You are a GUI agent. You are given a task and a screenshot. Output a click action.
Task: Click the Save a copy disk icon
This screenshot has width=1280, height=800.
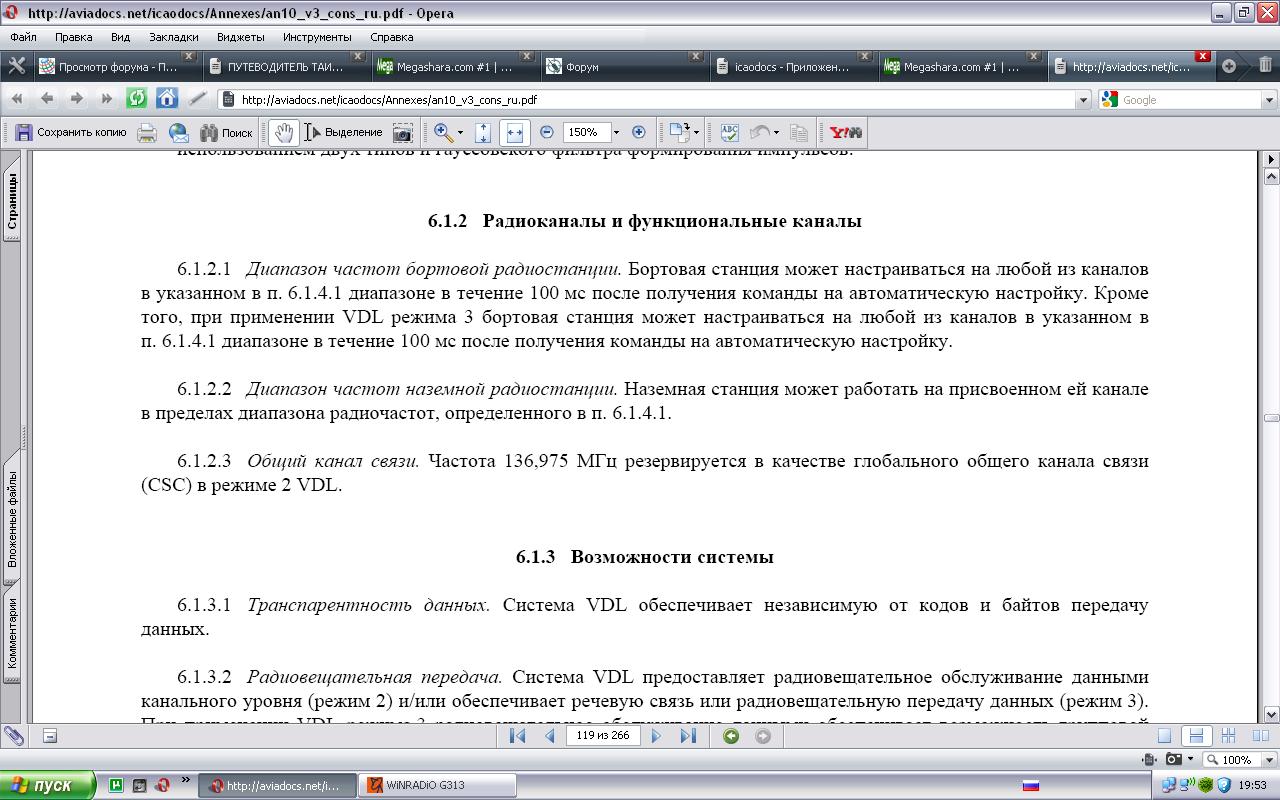tap(24, 132)
